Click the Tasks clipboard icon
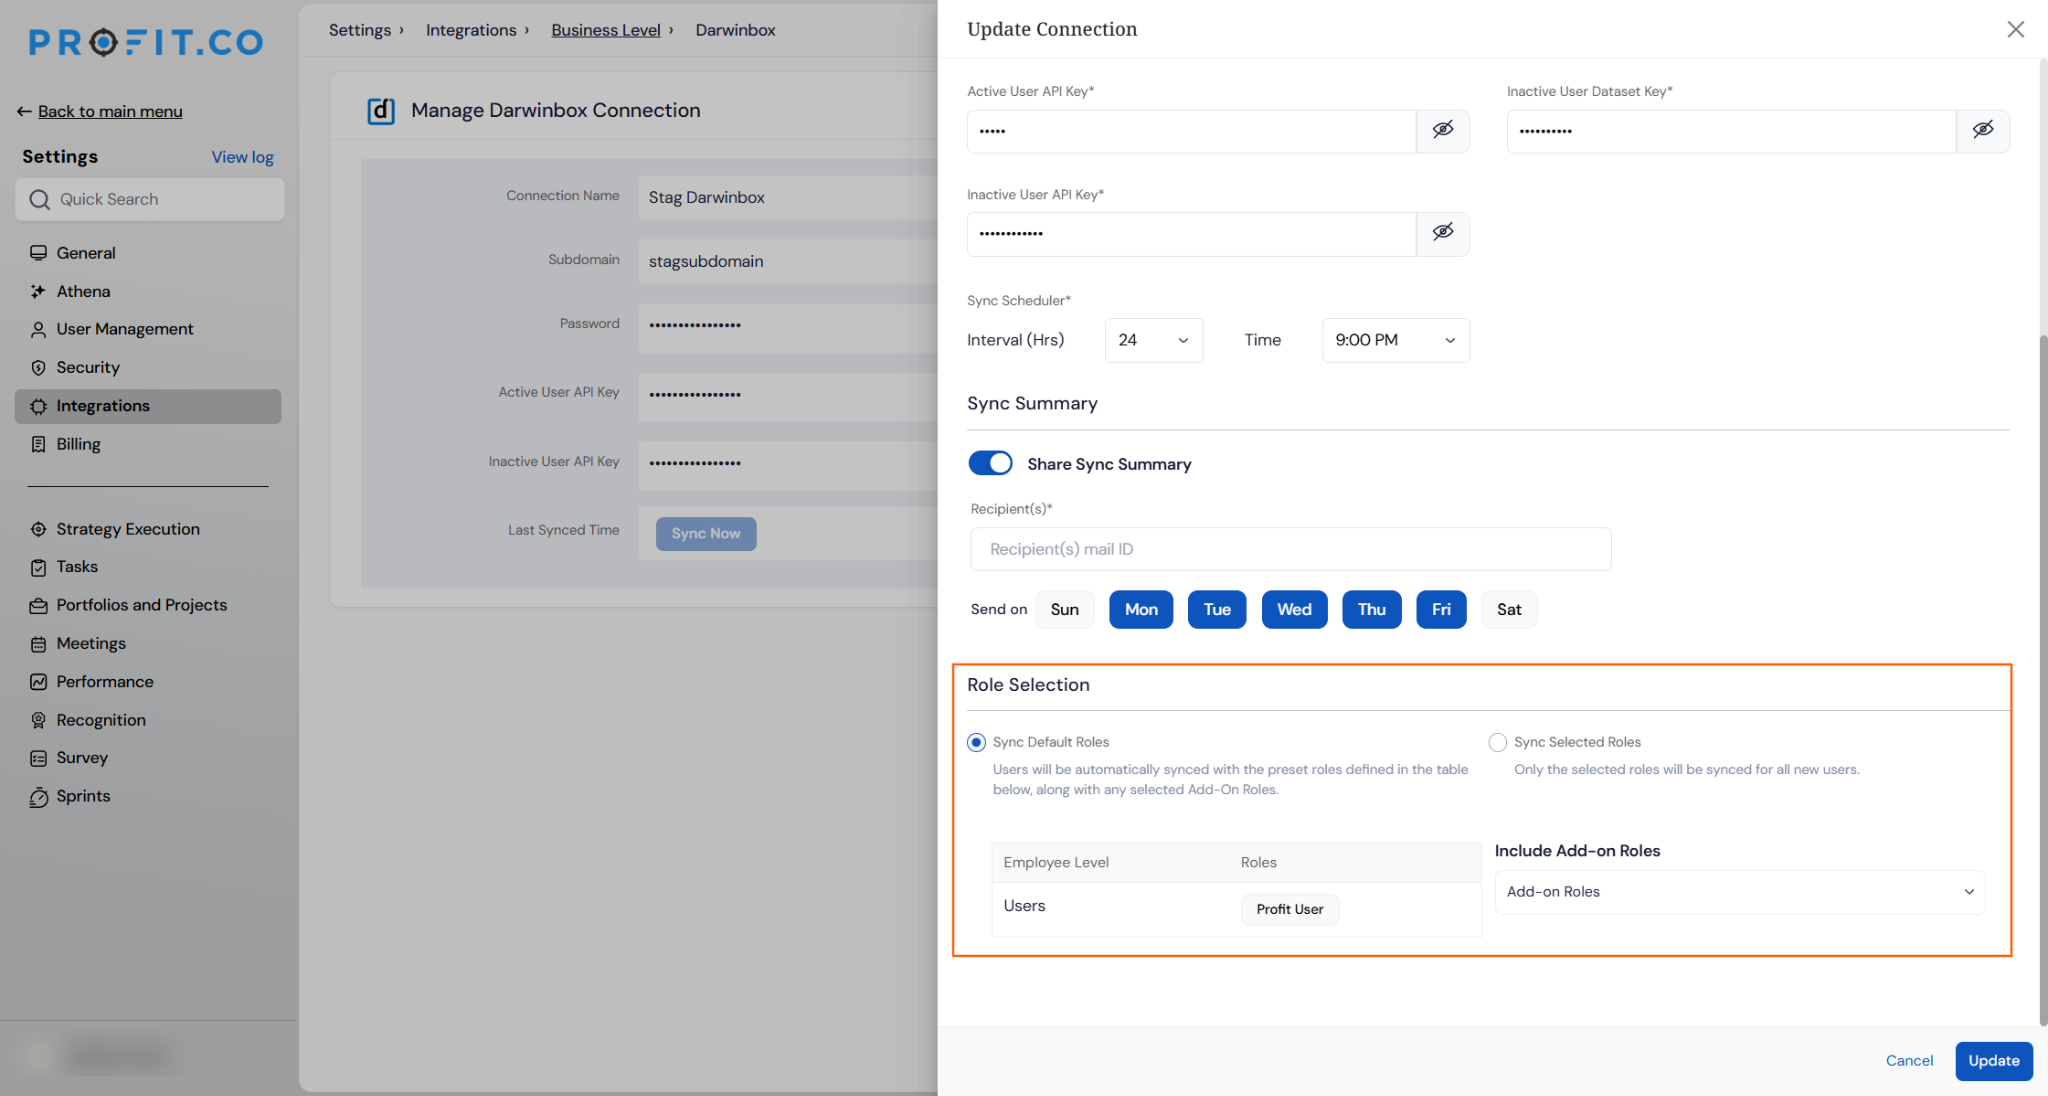This screenshot has height=1096, width=2048. pyautogui.click(x=38, y=567)
